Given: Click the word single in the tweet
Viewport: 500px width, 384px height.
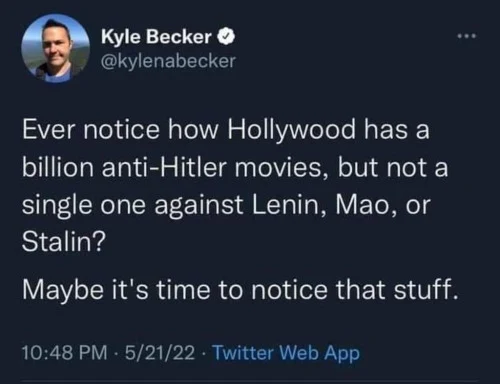Looking at the screenshot, I should pyautogui.click(x=57, y=206).
